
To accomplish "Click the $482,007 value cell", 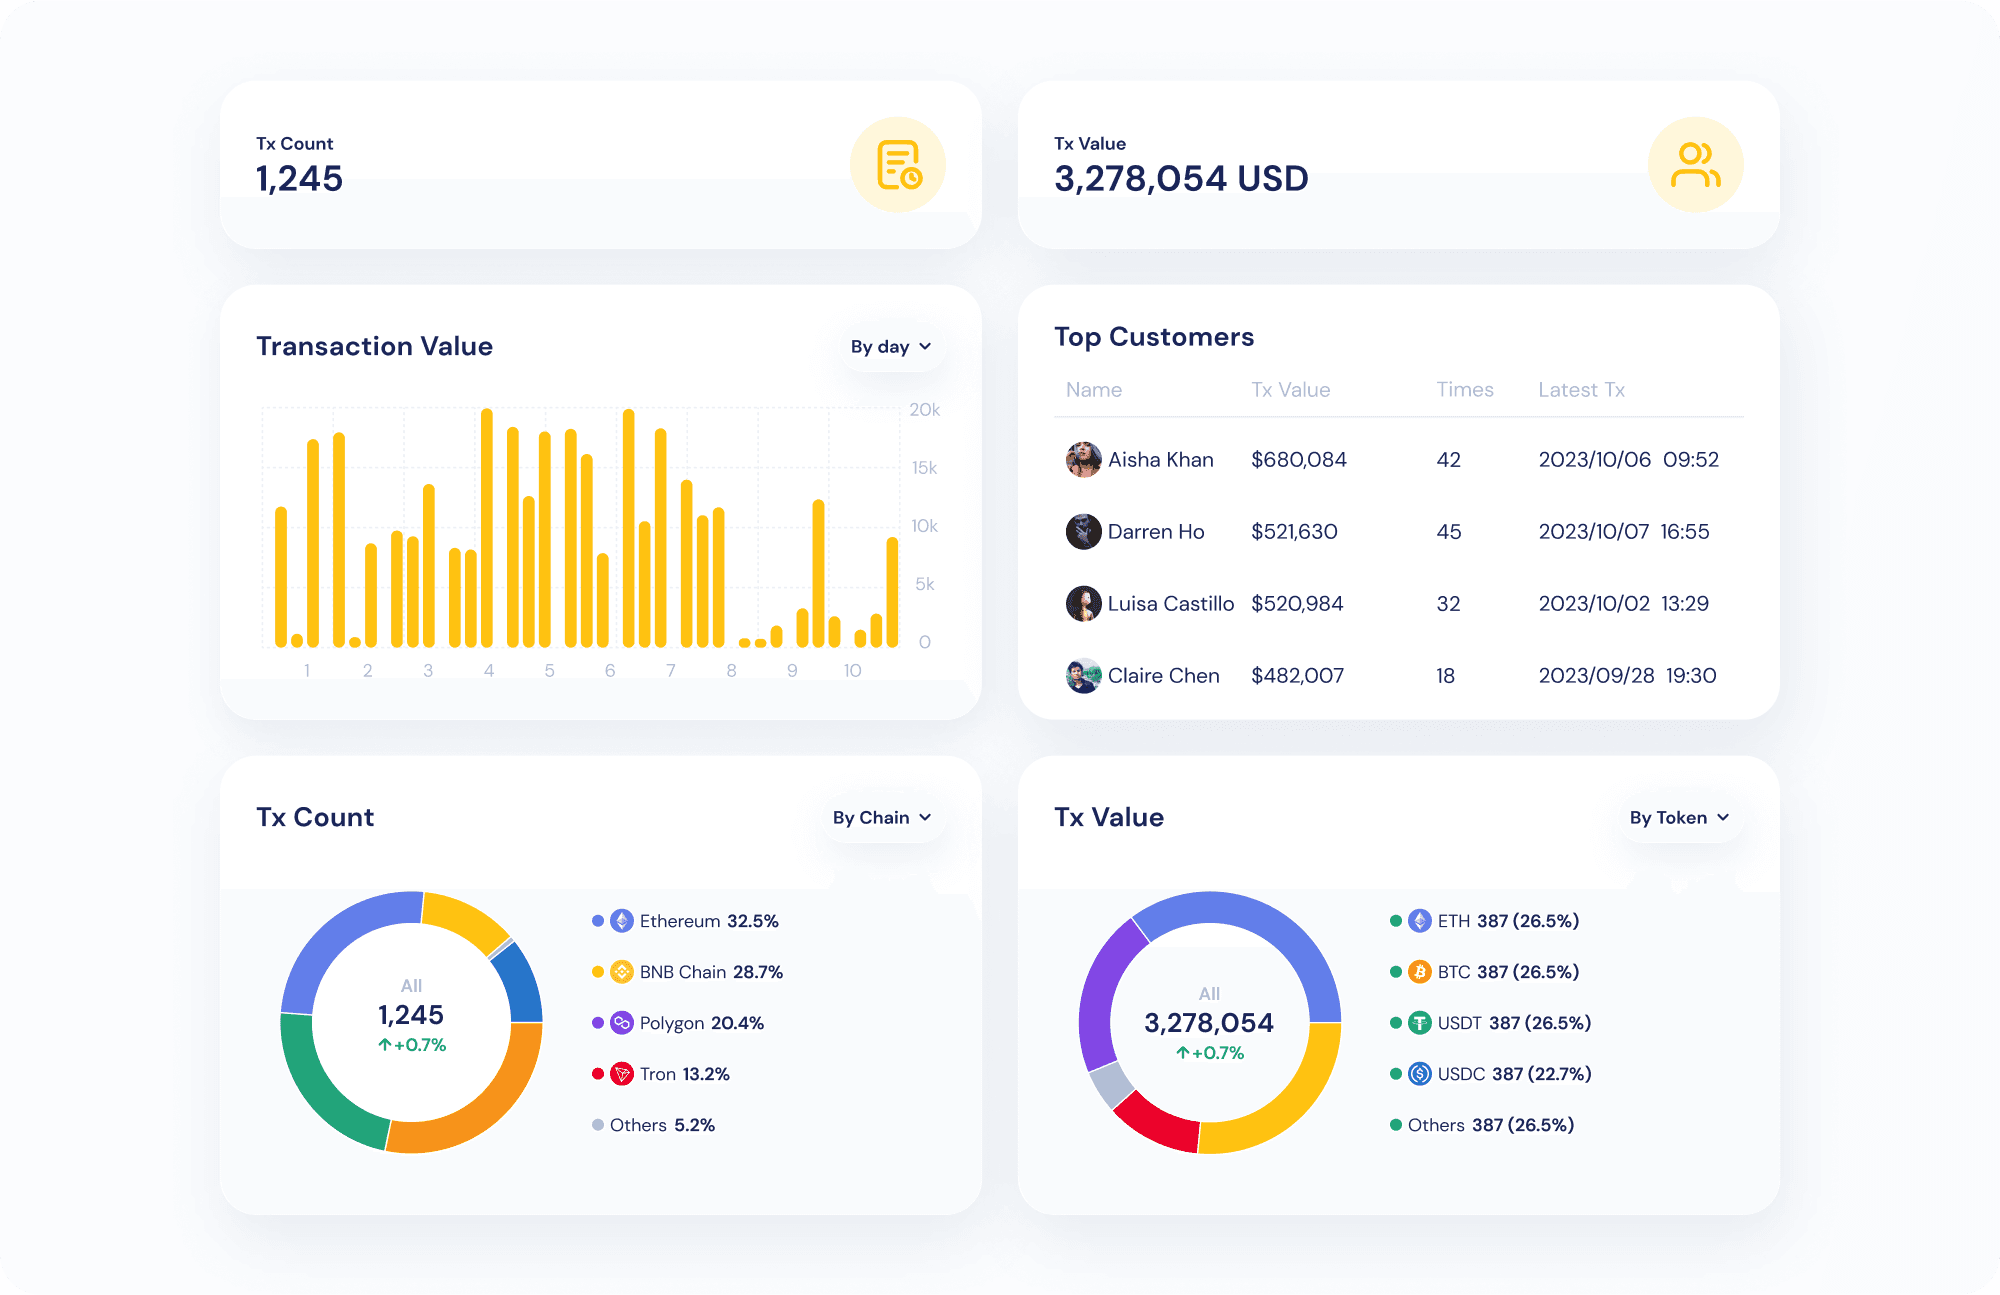I will (1298, 676).
